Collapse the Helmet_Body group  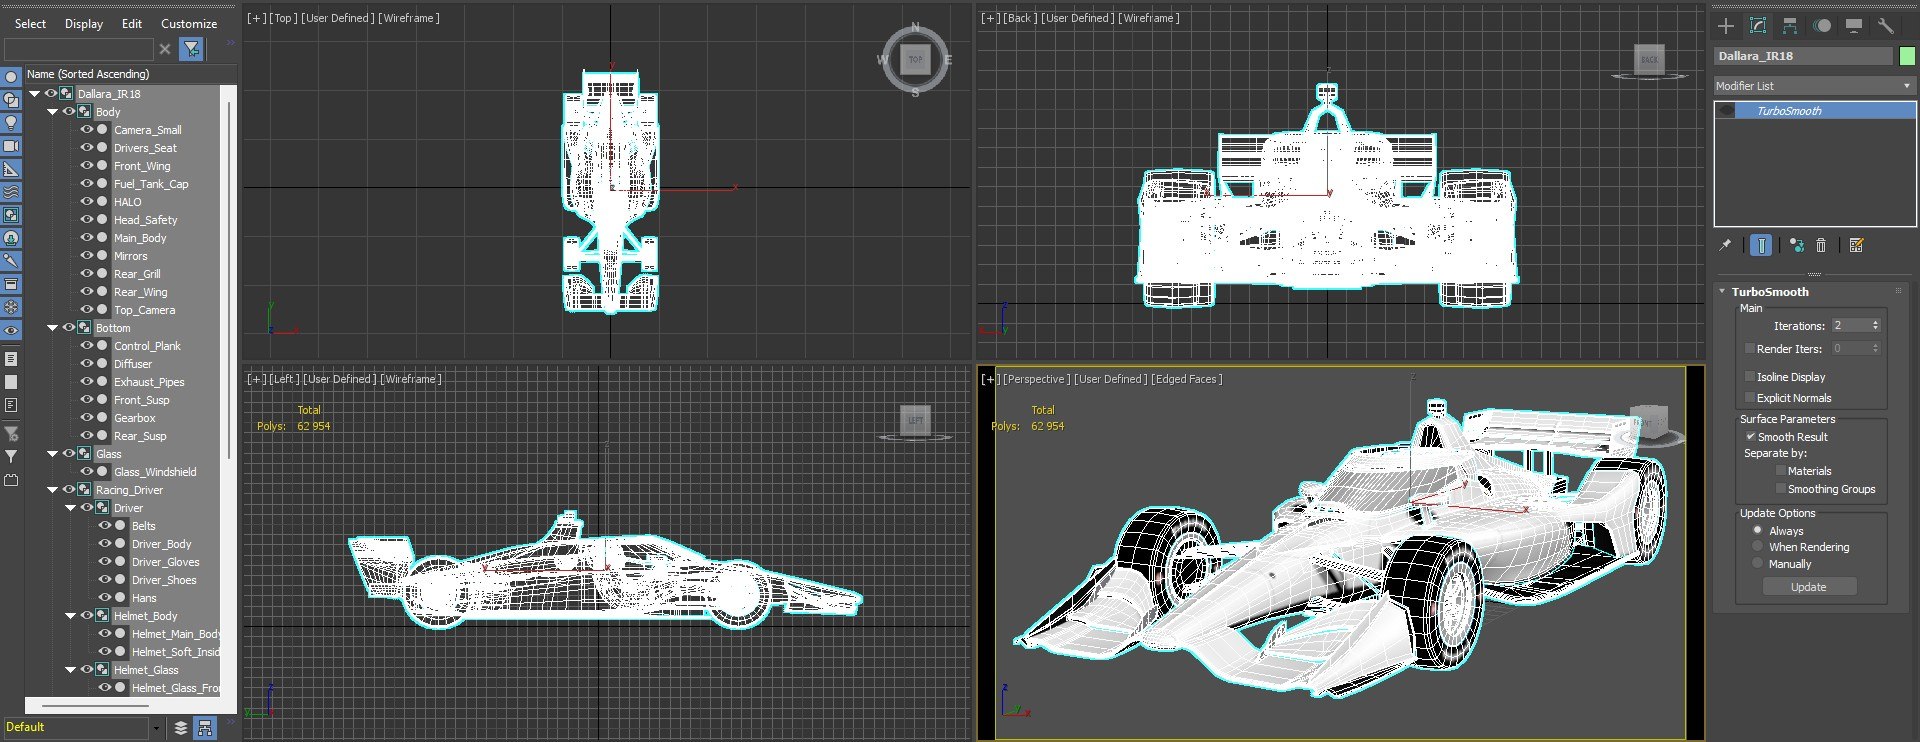click(71, 616)
